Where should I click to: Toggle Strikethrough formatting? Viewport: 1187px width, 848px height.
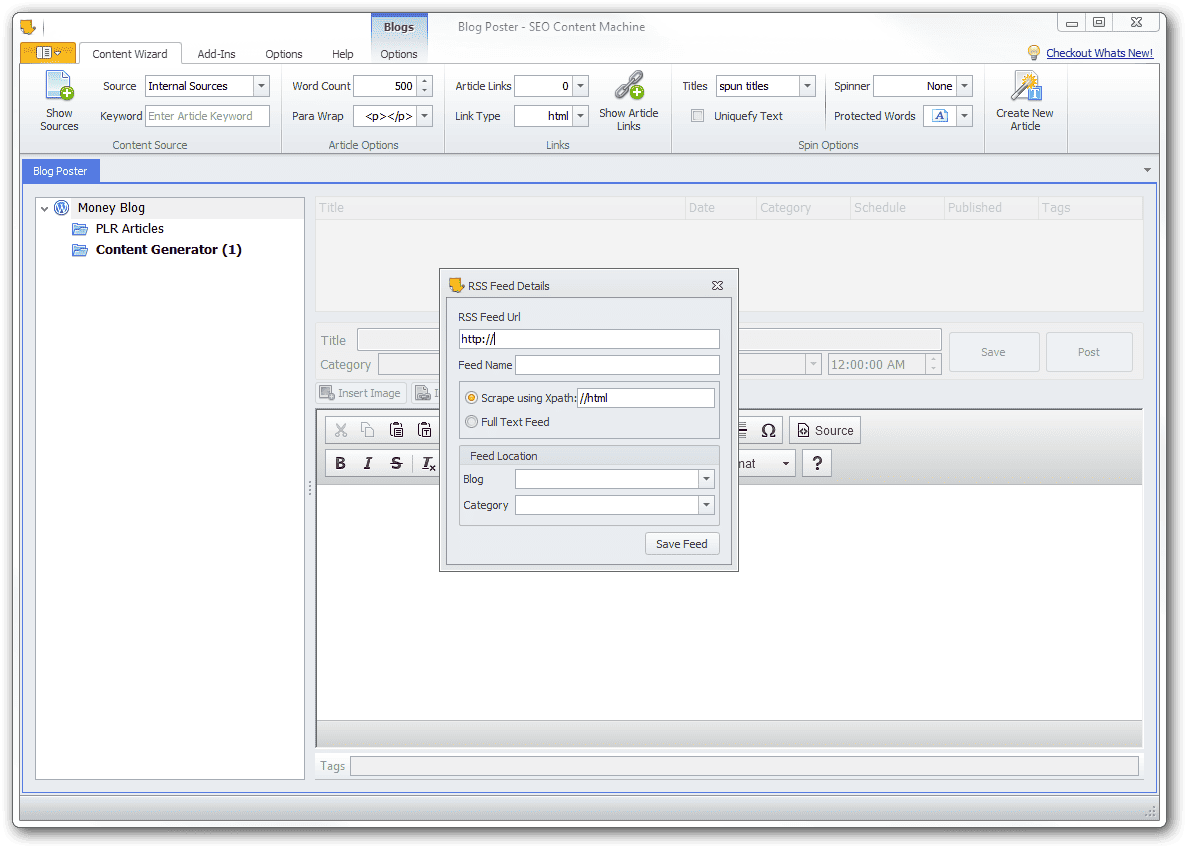click(x=396, y=463)
